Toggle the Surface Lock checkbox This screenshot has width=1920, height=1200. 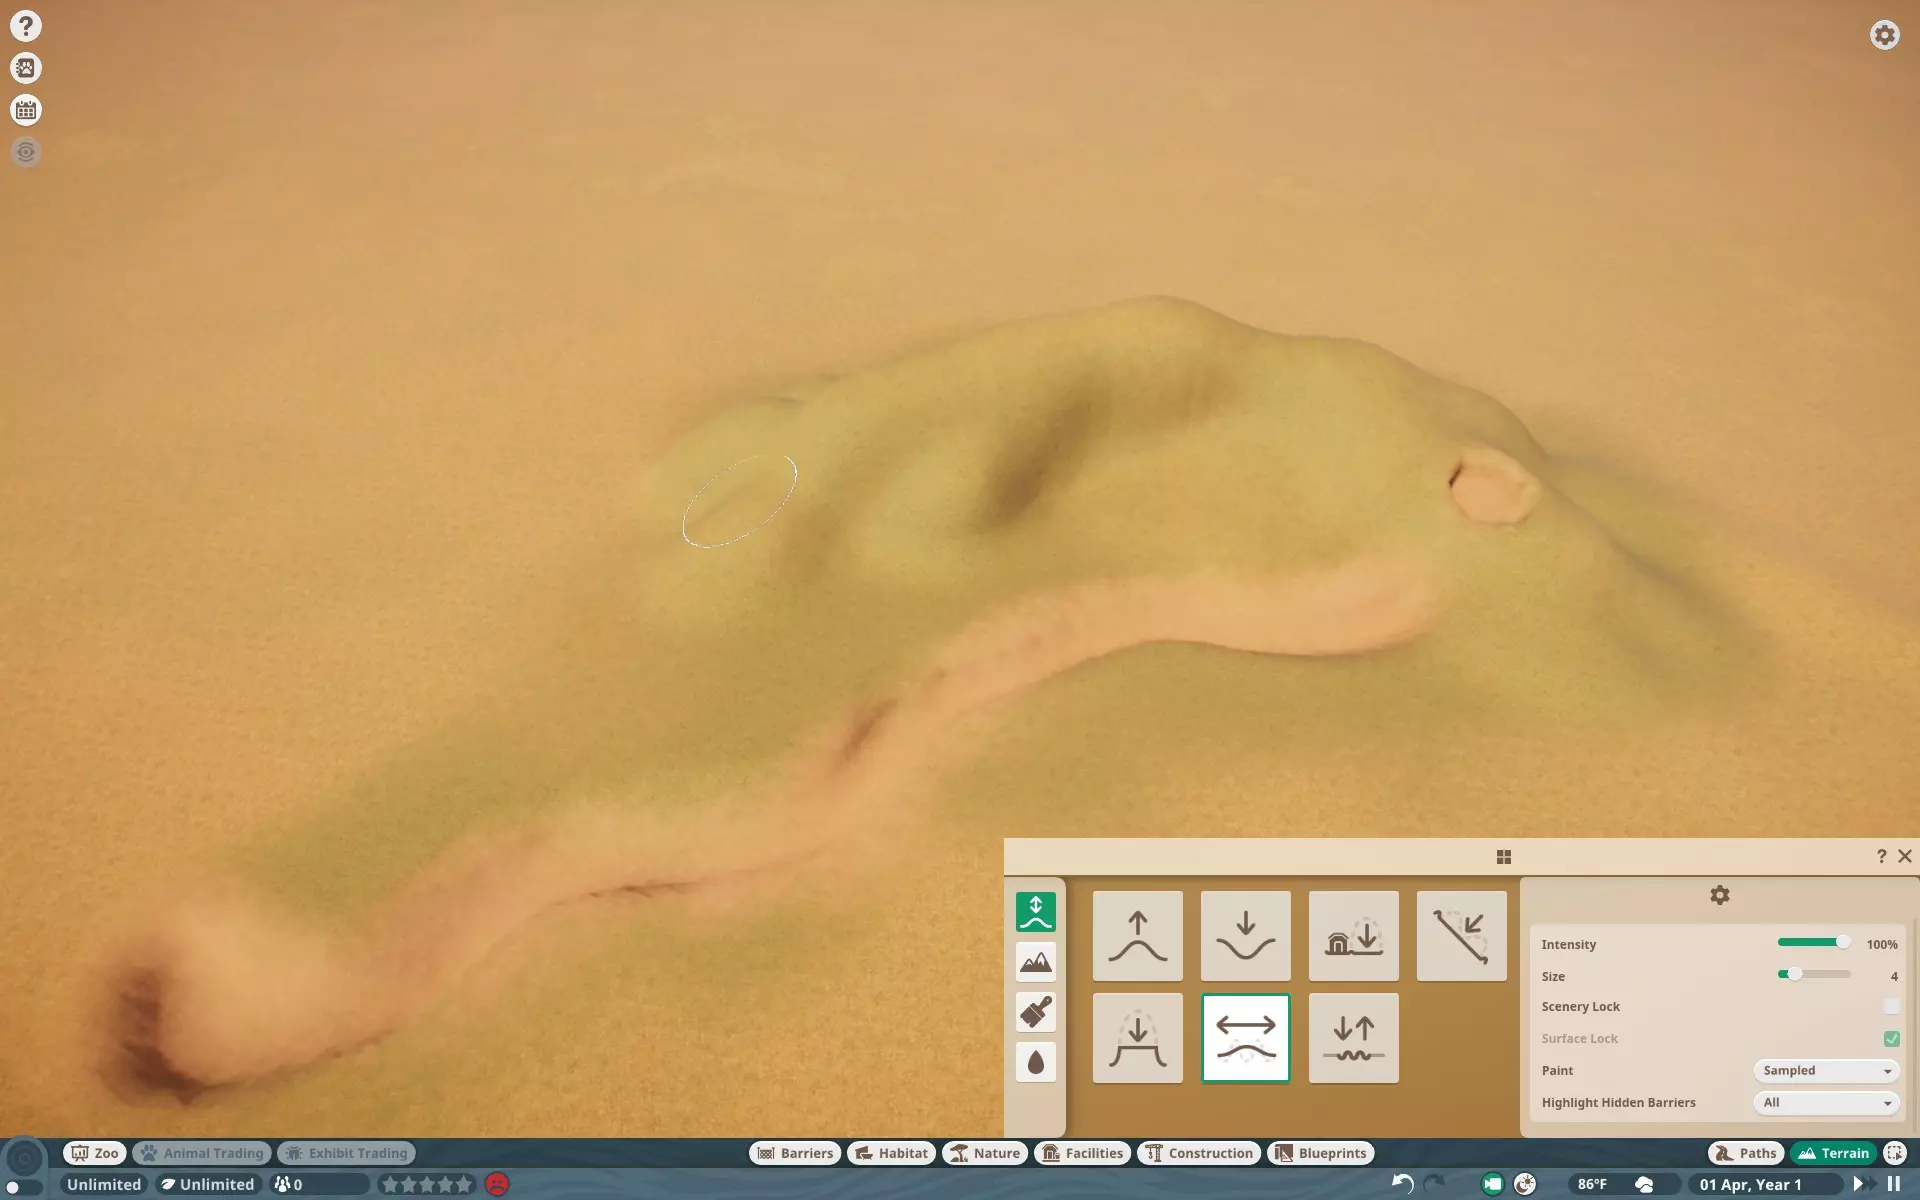pos(1891,1038)
